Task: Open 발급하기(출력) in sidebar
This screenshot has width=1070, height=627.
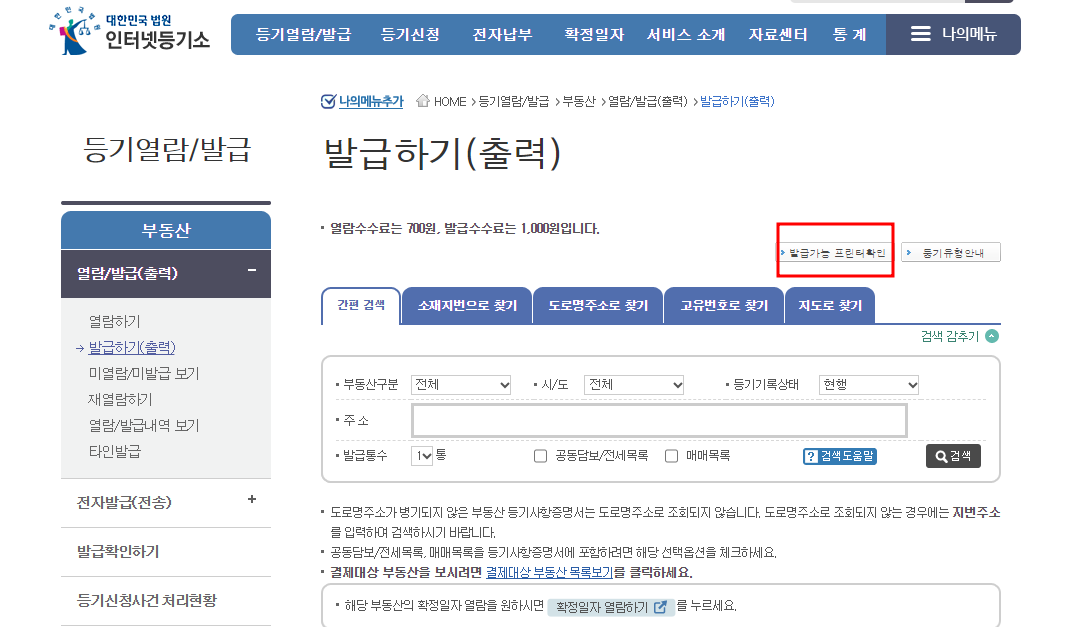Action: 132,347
